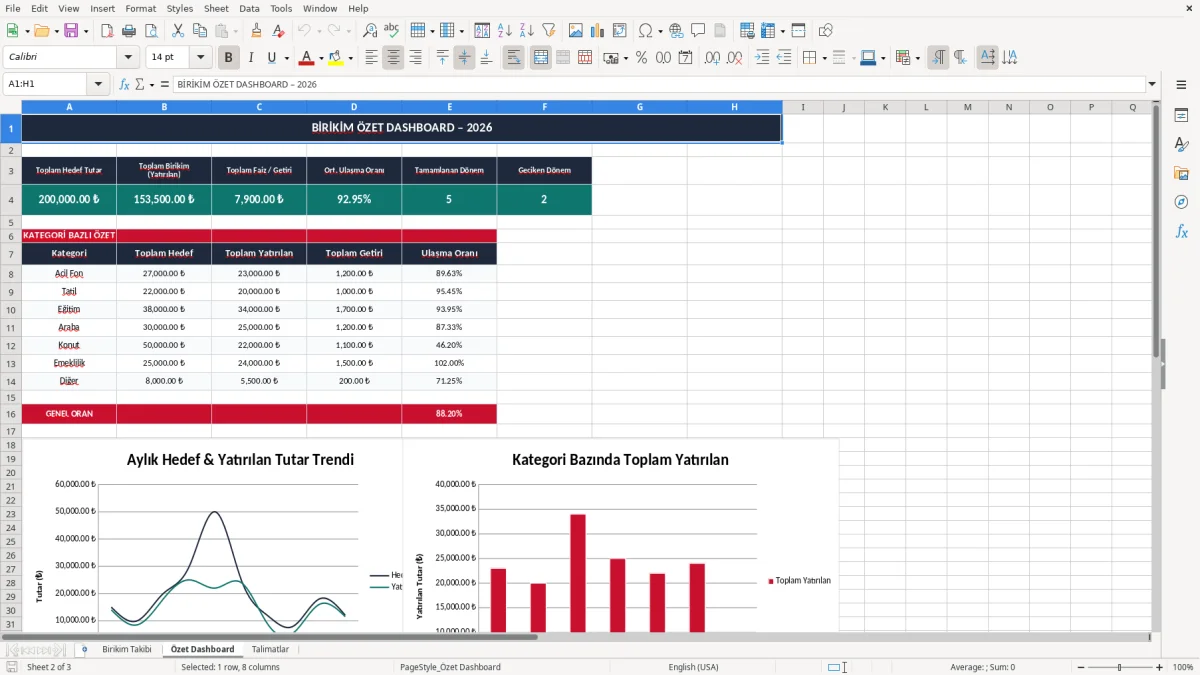Format as date
The width and height of the screenshot is (1200, 675).
click(685, 58)
